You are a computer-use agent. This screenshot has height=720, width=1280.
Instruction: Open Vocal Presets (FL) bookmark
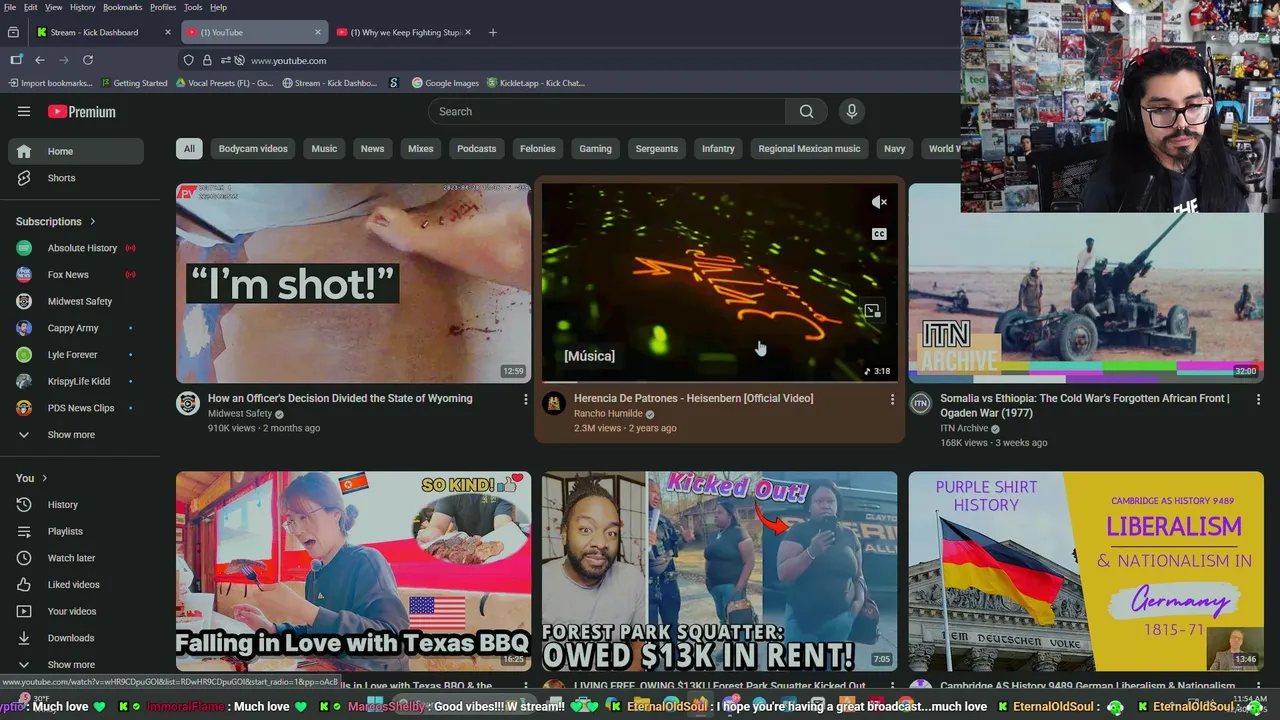pyautogui.click(x=224, y=83)
